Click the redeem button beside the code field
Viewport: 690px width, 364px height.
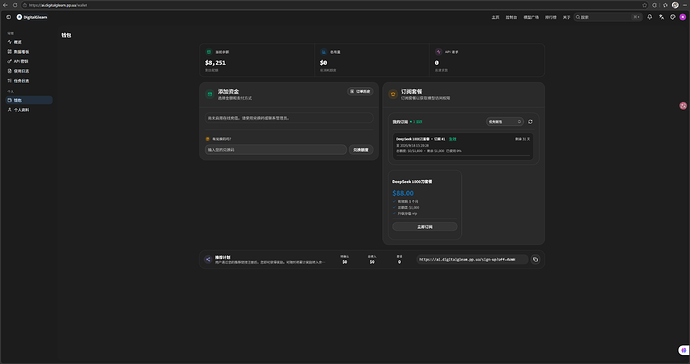pos(361,150)
